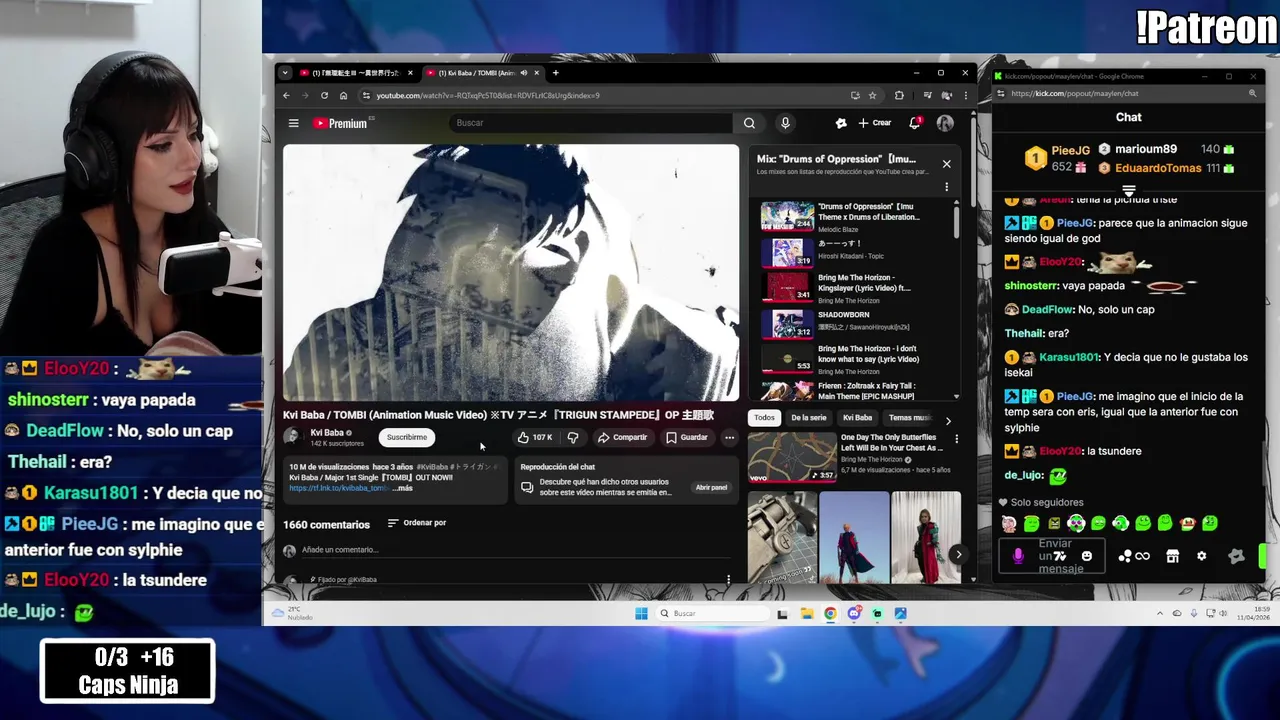
Task: Bookmark this page with the star icon
Action: [x=873, y=95]
